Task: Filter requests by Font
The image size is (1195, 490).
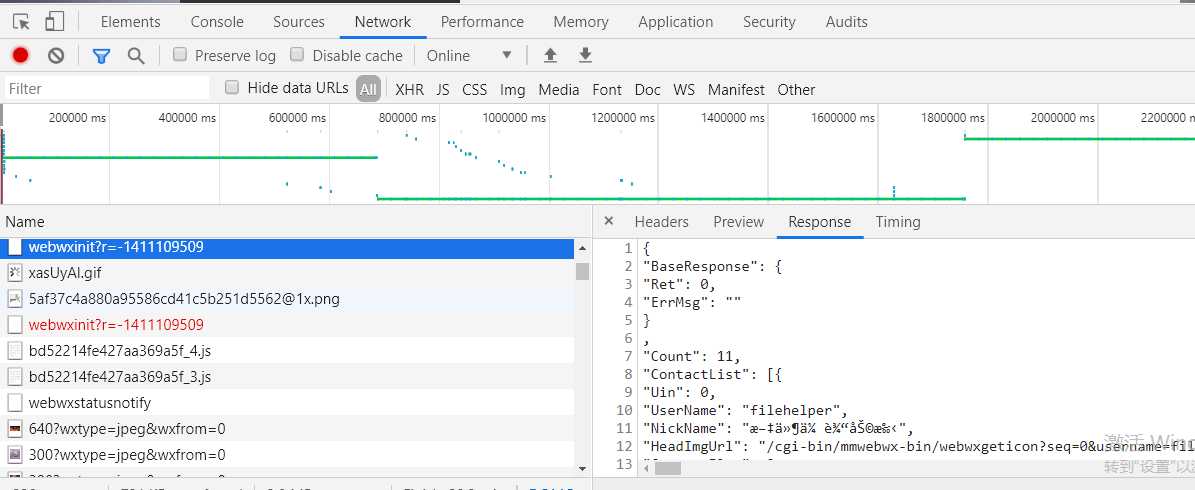Action: (607, 90)
